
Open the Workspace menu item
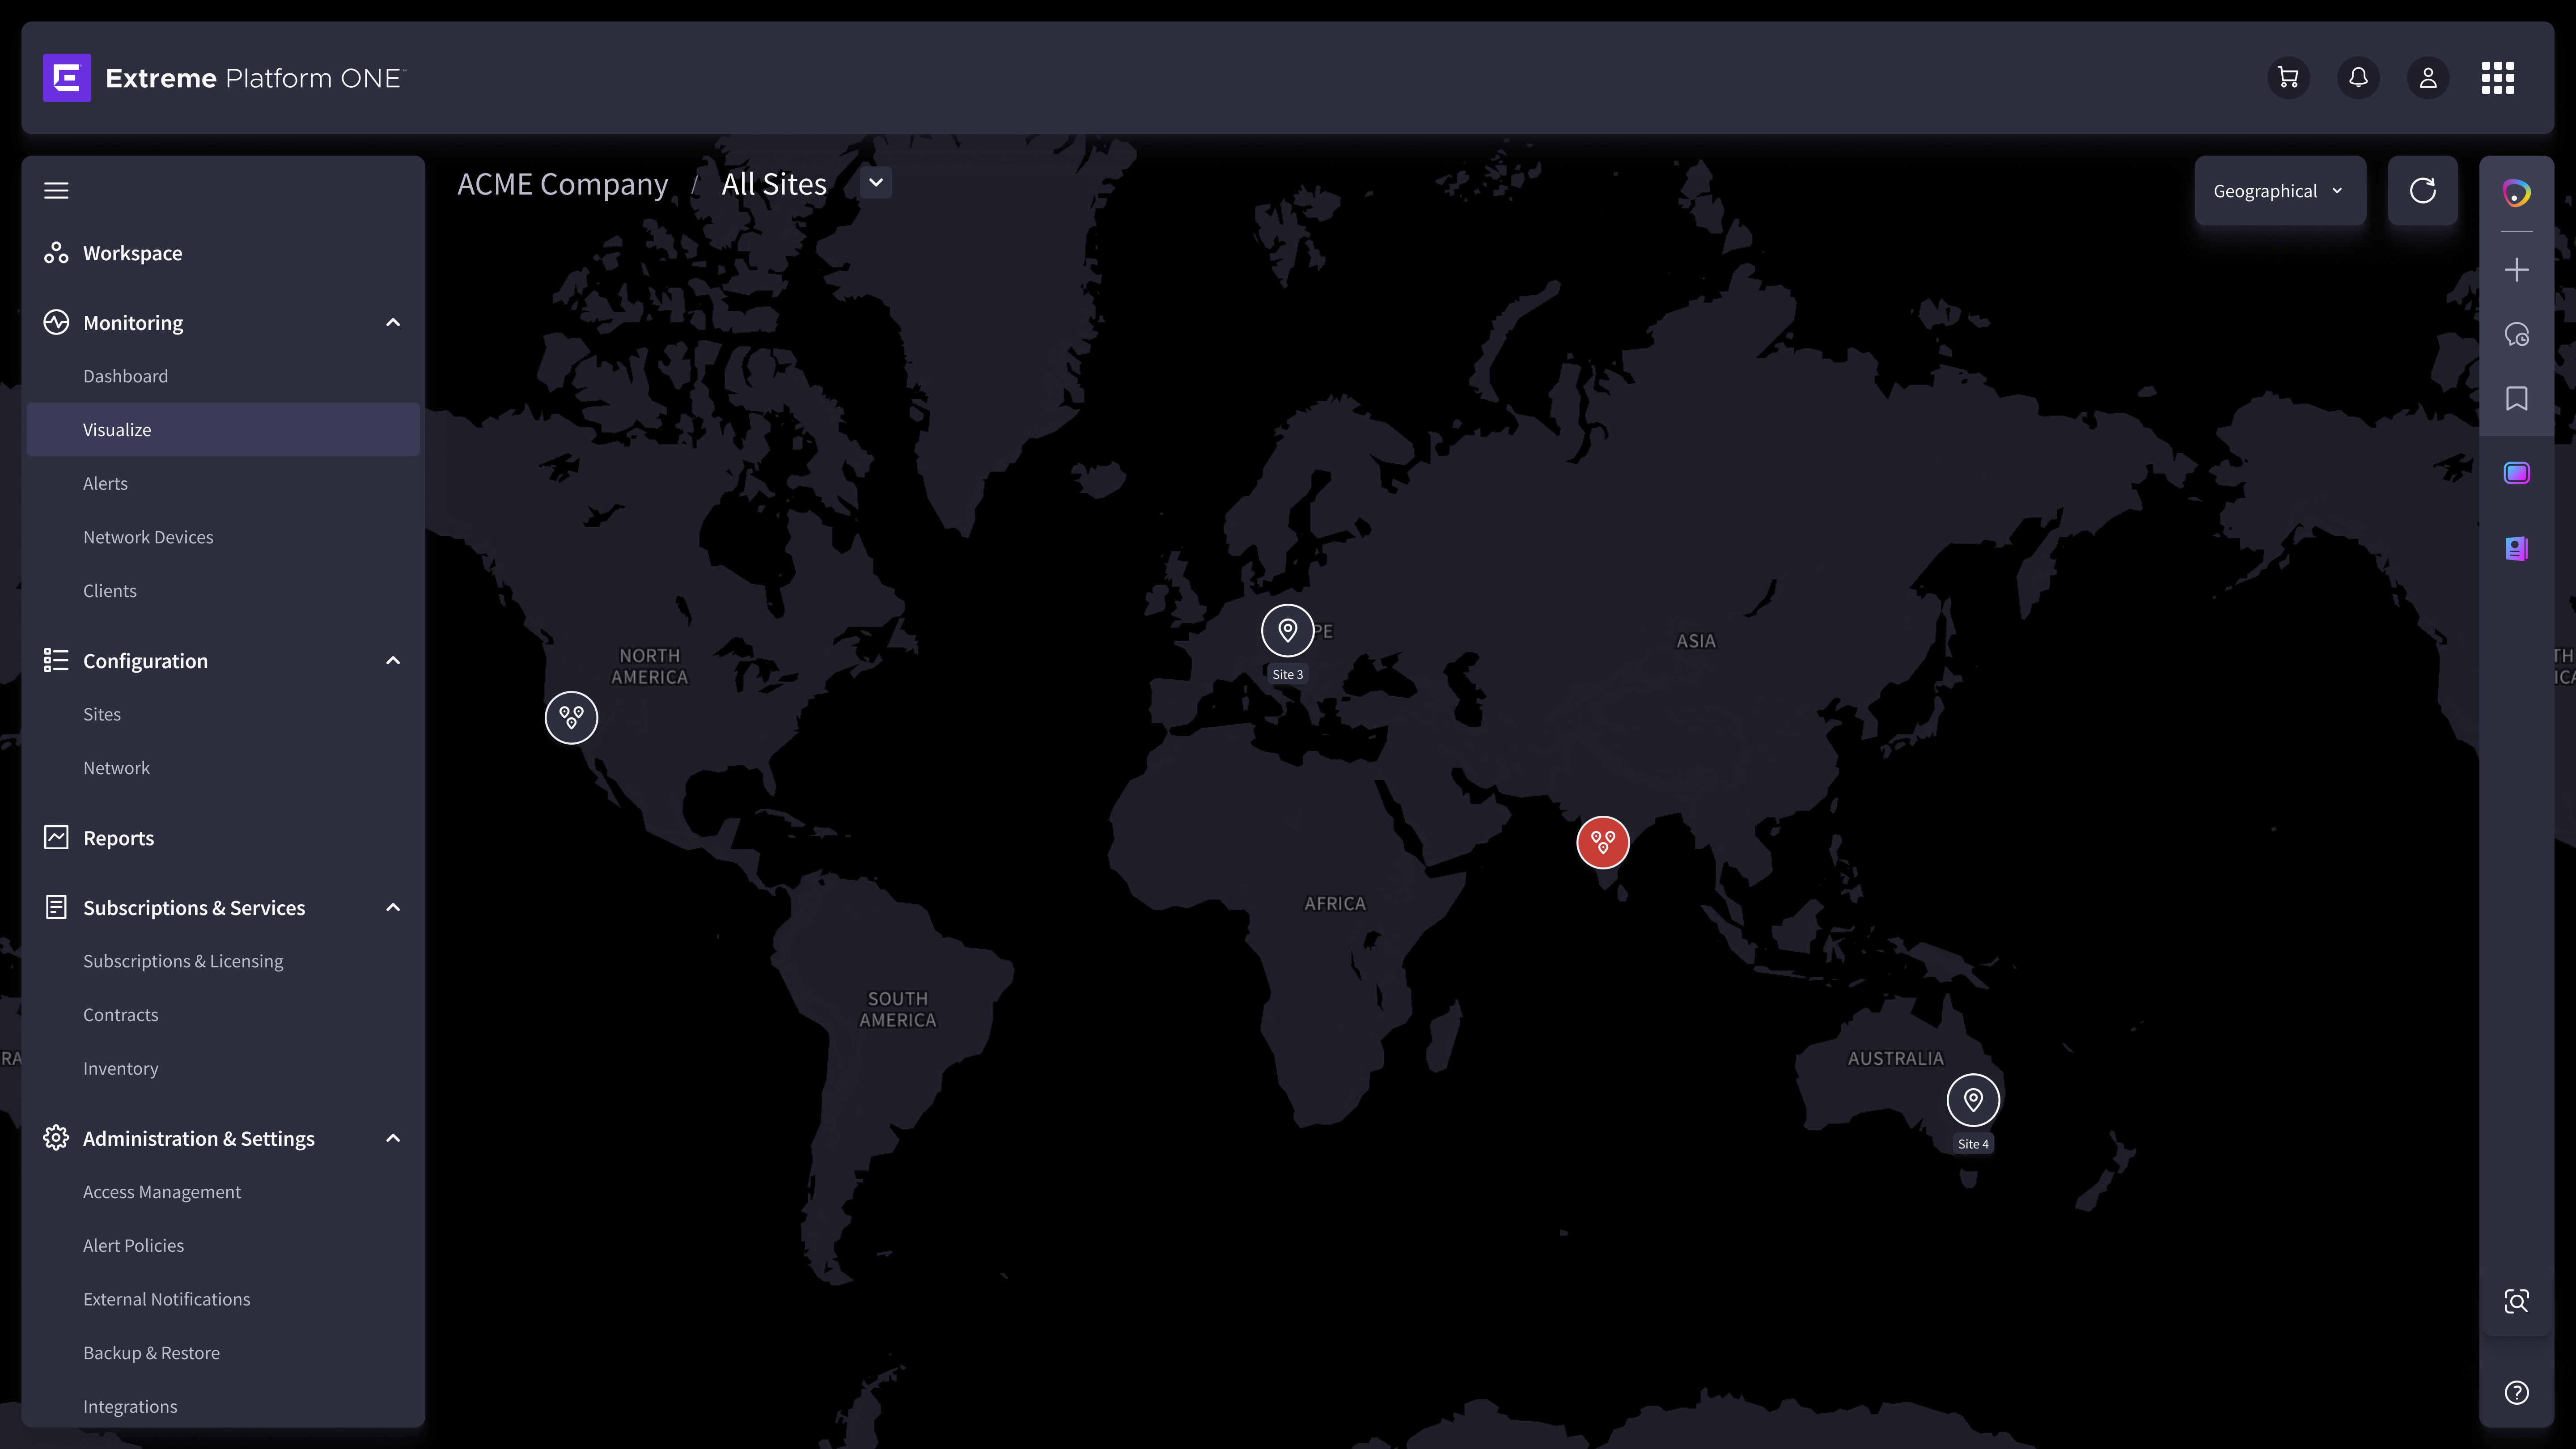coord(133,253)
